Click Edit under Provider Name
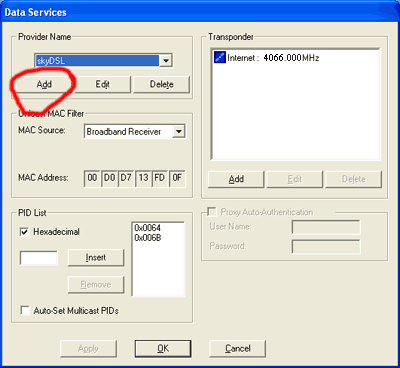 coord(102,84)
